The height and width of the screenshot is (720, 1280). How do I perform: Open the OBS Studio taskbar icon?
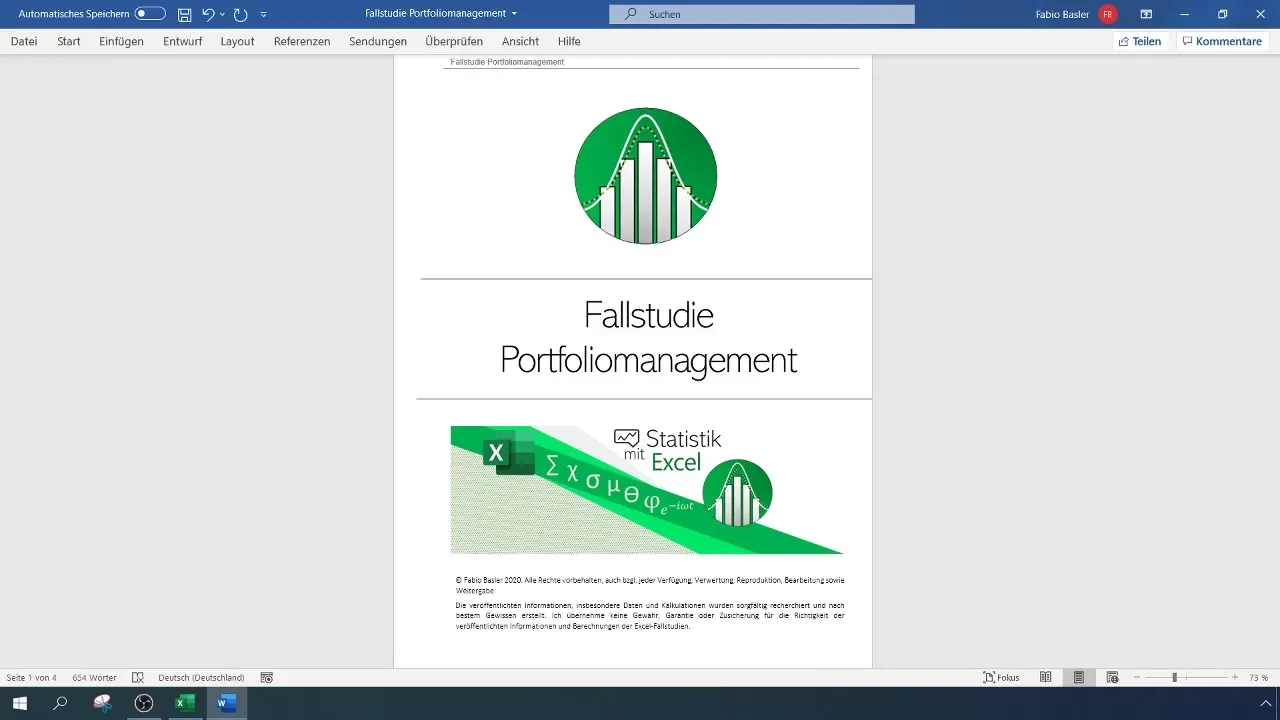point(144,703)
